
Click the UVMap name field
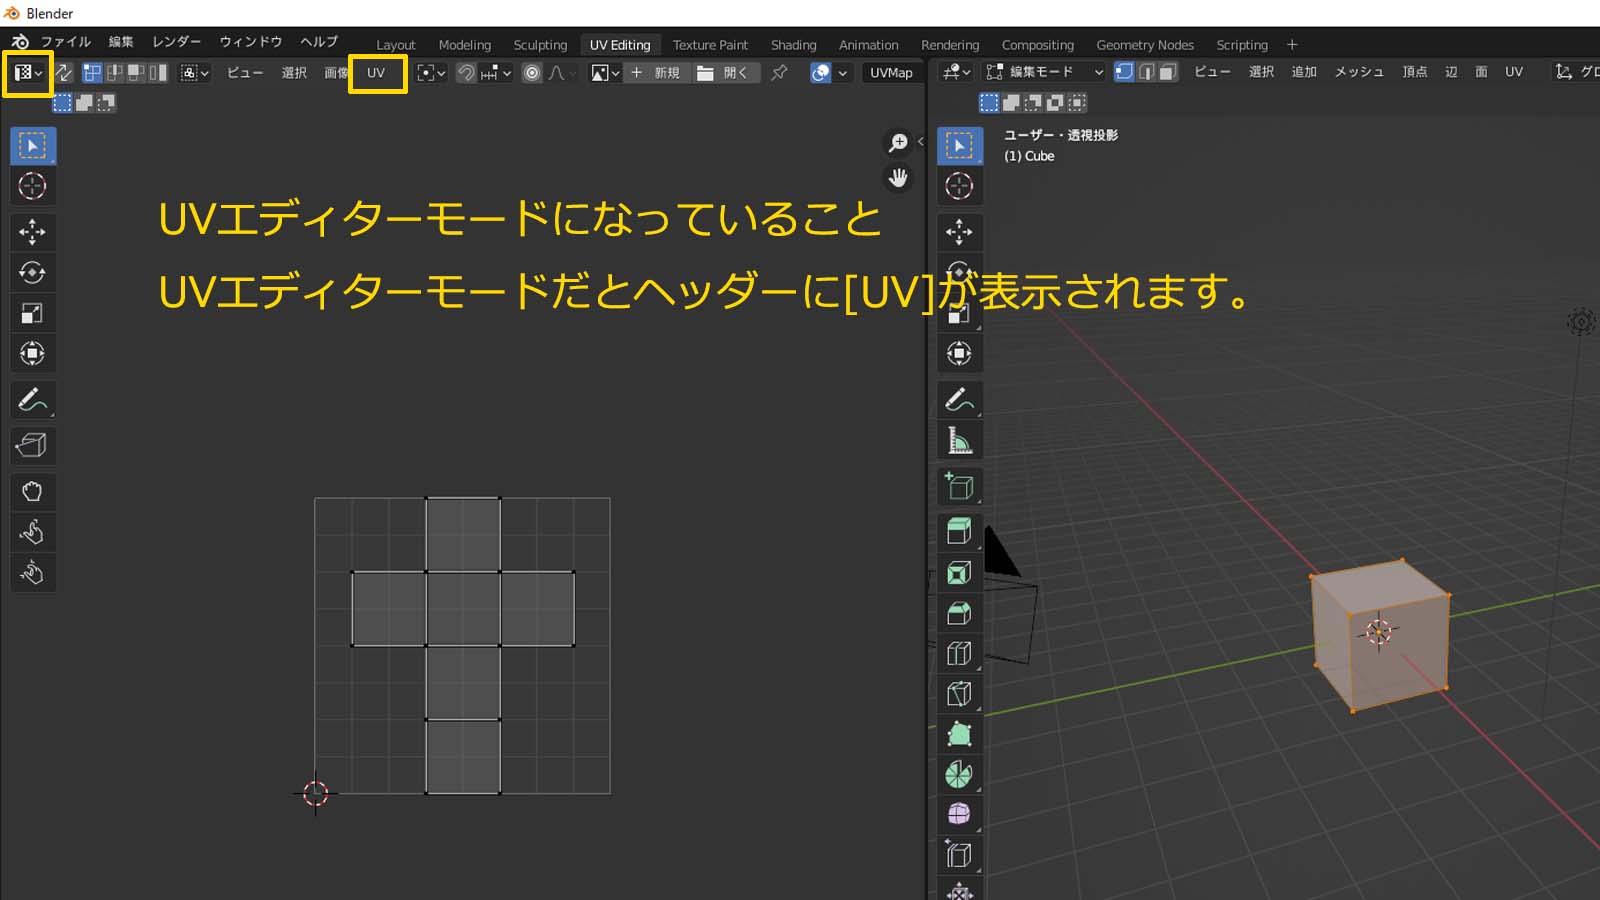[x=890, y=73]
